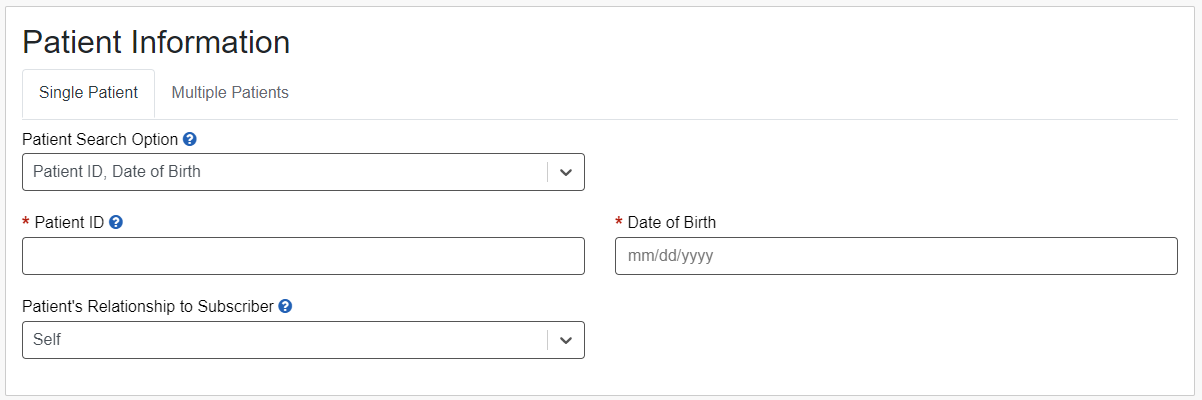This screenshot has width=1202, height=400.
Task: Expand the Relationship to Subscriber chevron arrow
Action: pos(566,340)
